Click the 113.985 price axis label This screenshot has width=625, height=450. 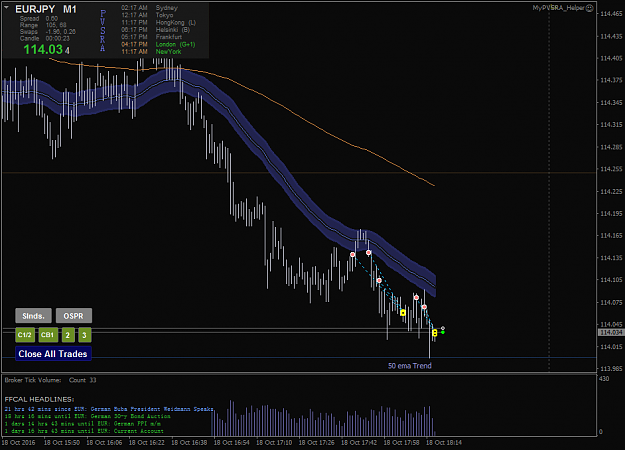click(x=611, y=369)
